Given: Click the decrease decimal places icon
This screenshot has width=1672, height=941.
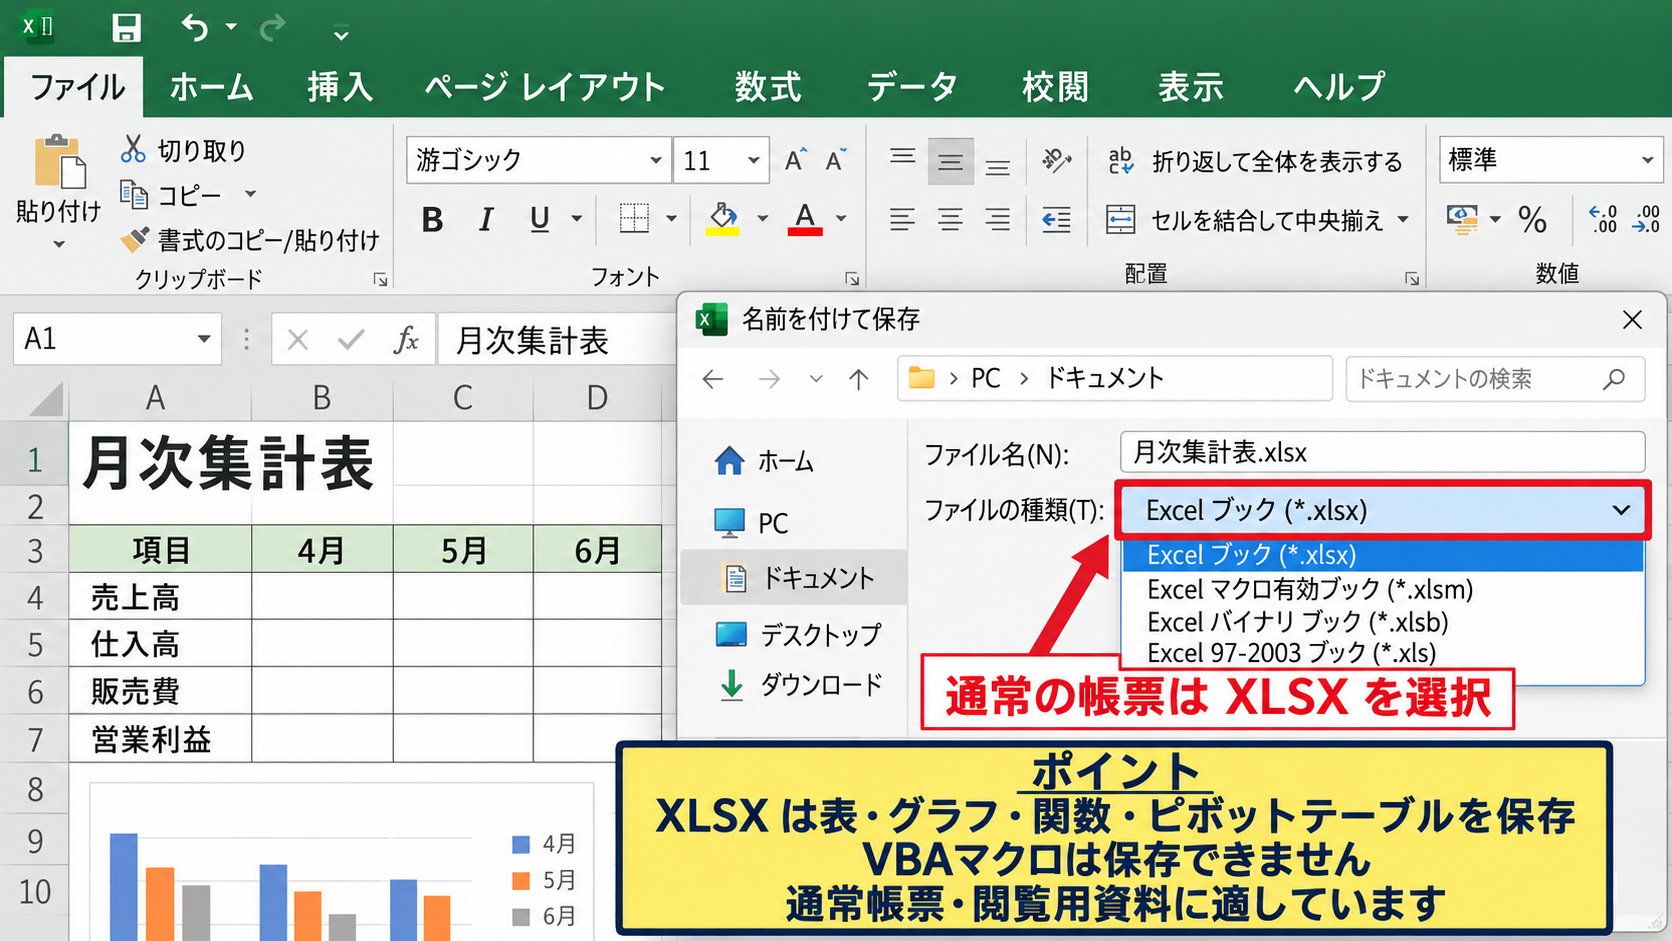Looking at the screenshot, I should click(1645, 219).
